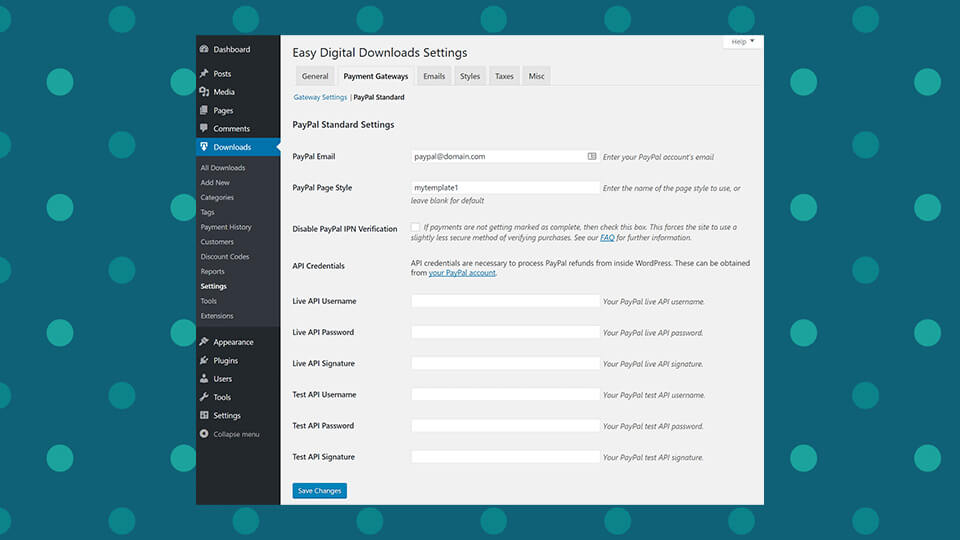Click the PayPal Email input field

pos(505,156)
